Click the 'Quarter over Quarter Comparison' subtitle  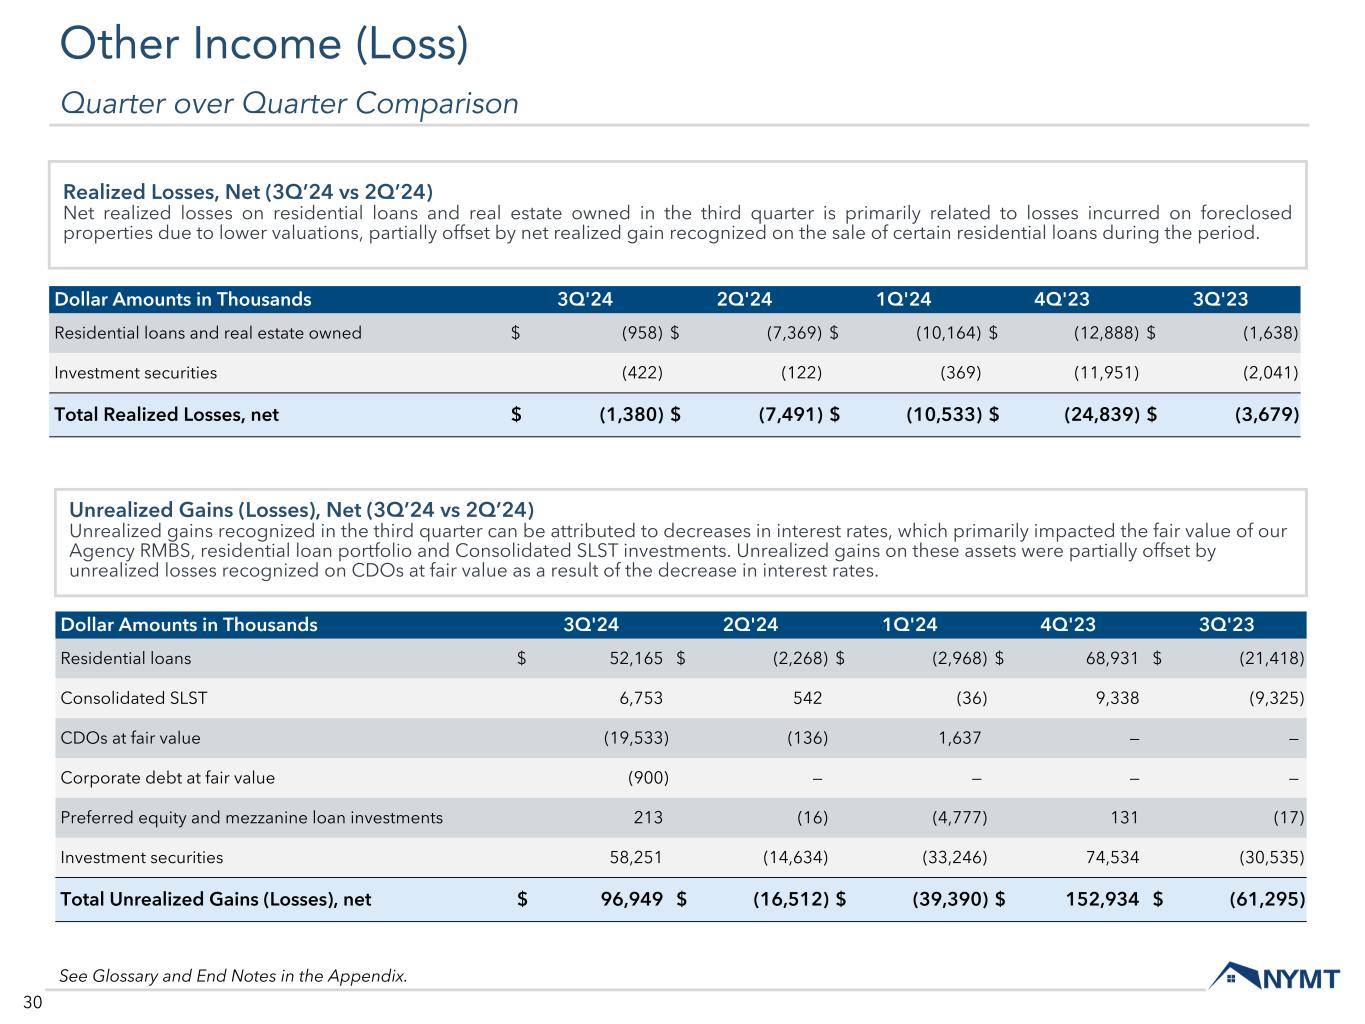289,103
